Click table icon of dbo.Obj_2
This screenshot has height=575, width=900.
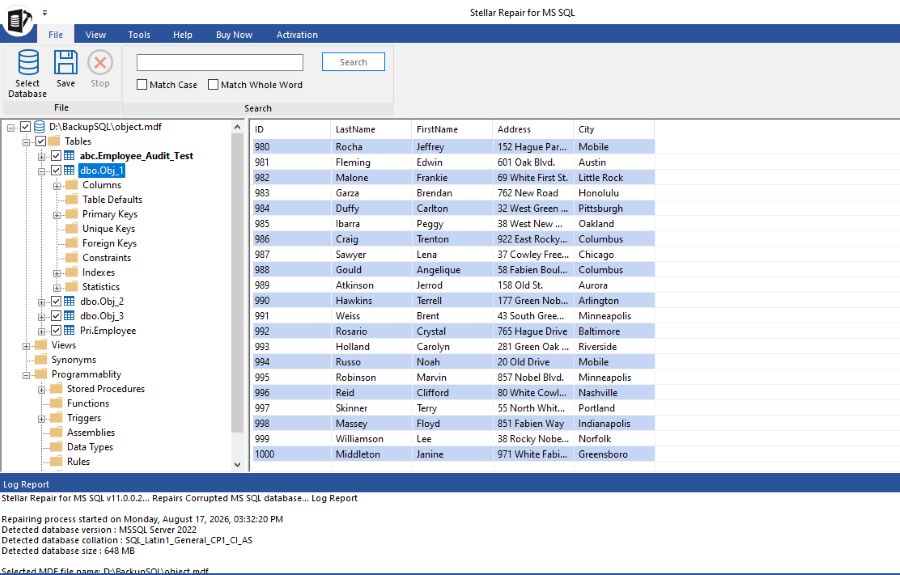tap(69, 301)
